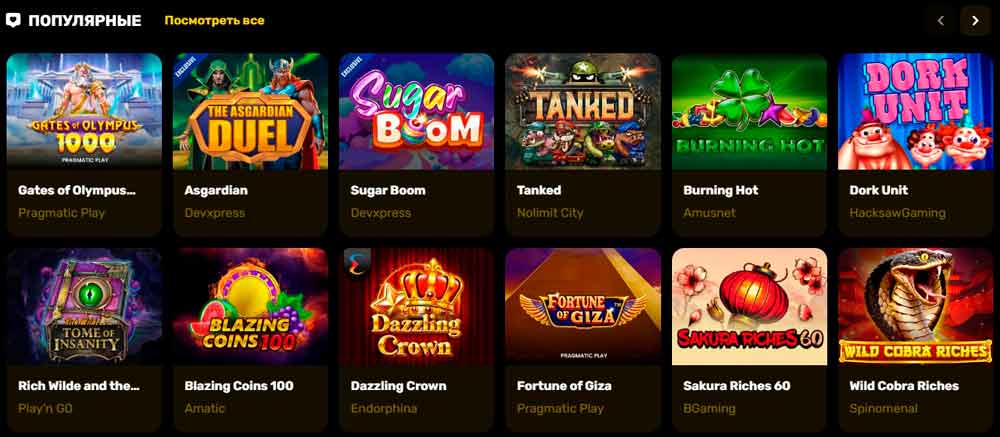Select Sugar Boom game thumbnail
1000x437 pixels.
point(416,112)
